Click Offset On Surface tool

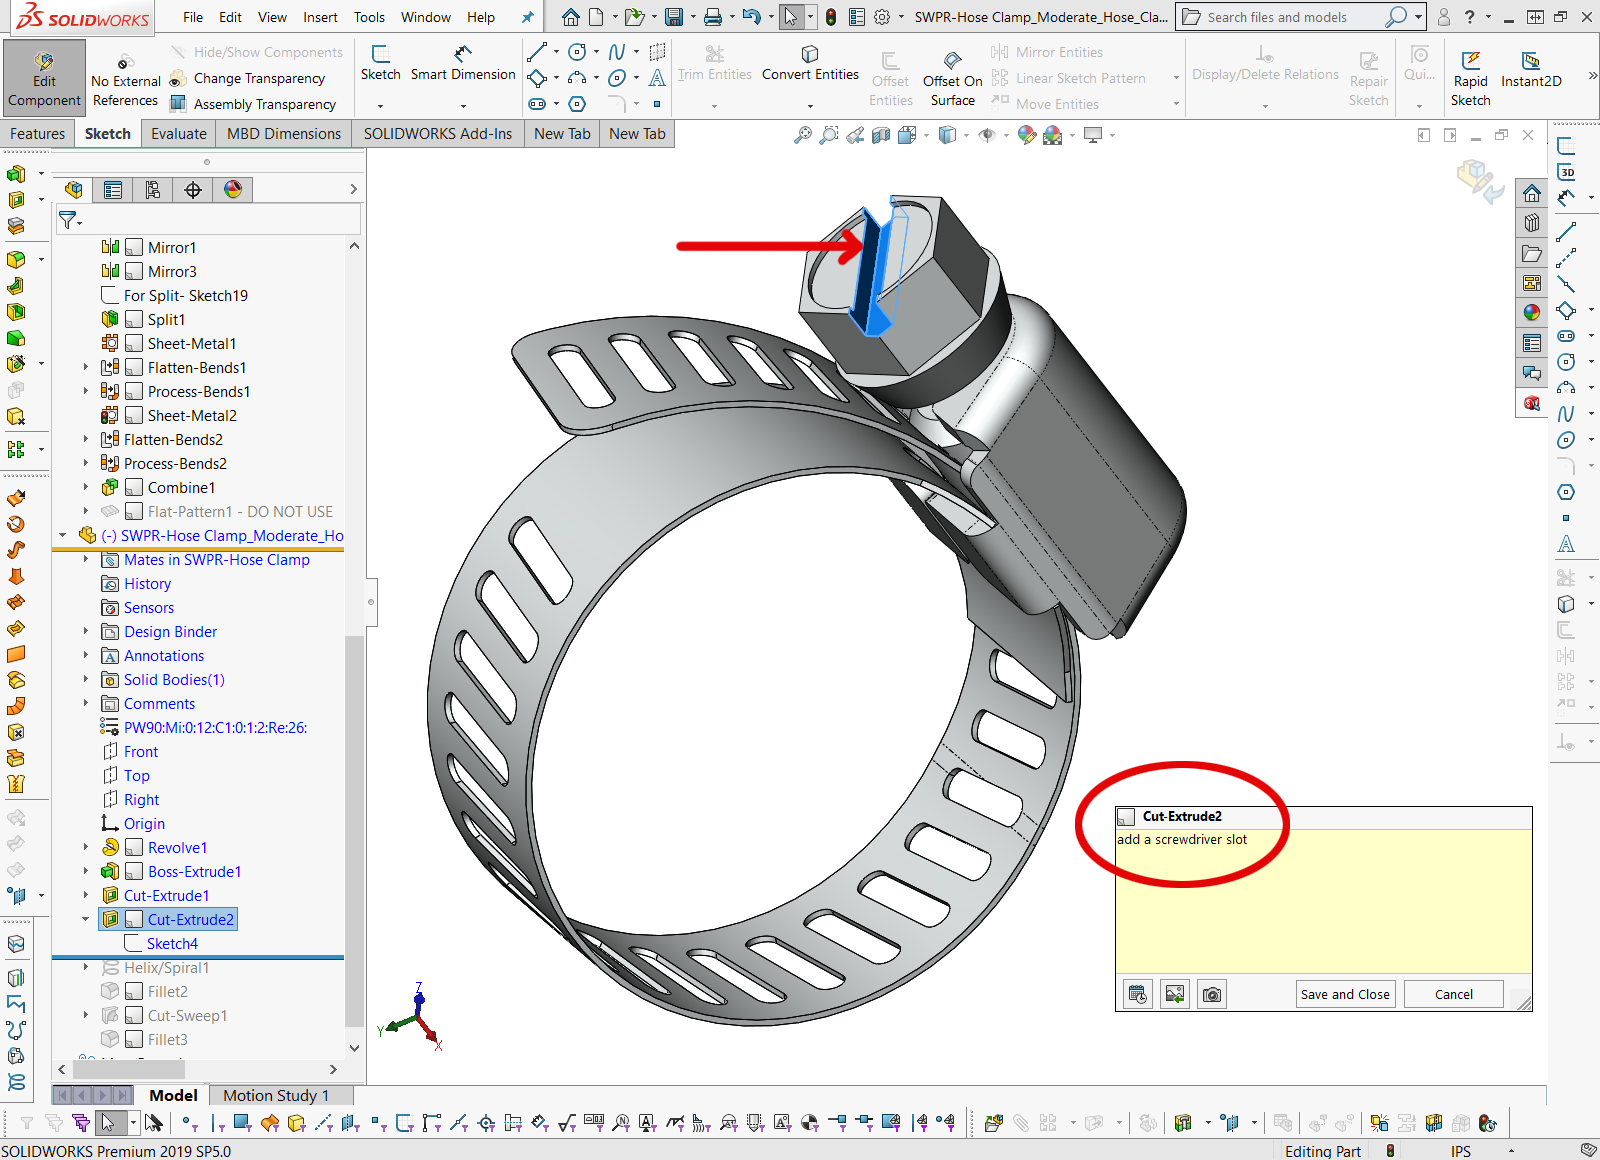(x=952, y=78)
